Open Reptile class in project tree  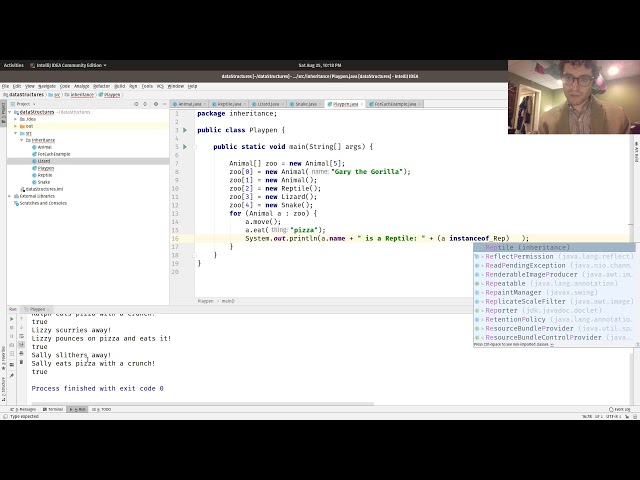pyautogui.click(x=45, y=175)
